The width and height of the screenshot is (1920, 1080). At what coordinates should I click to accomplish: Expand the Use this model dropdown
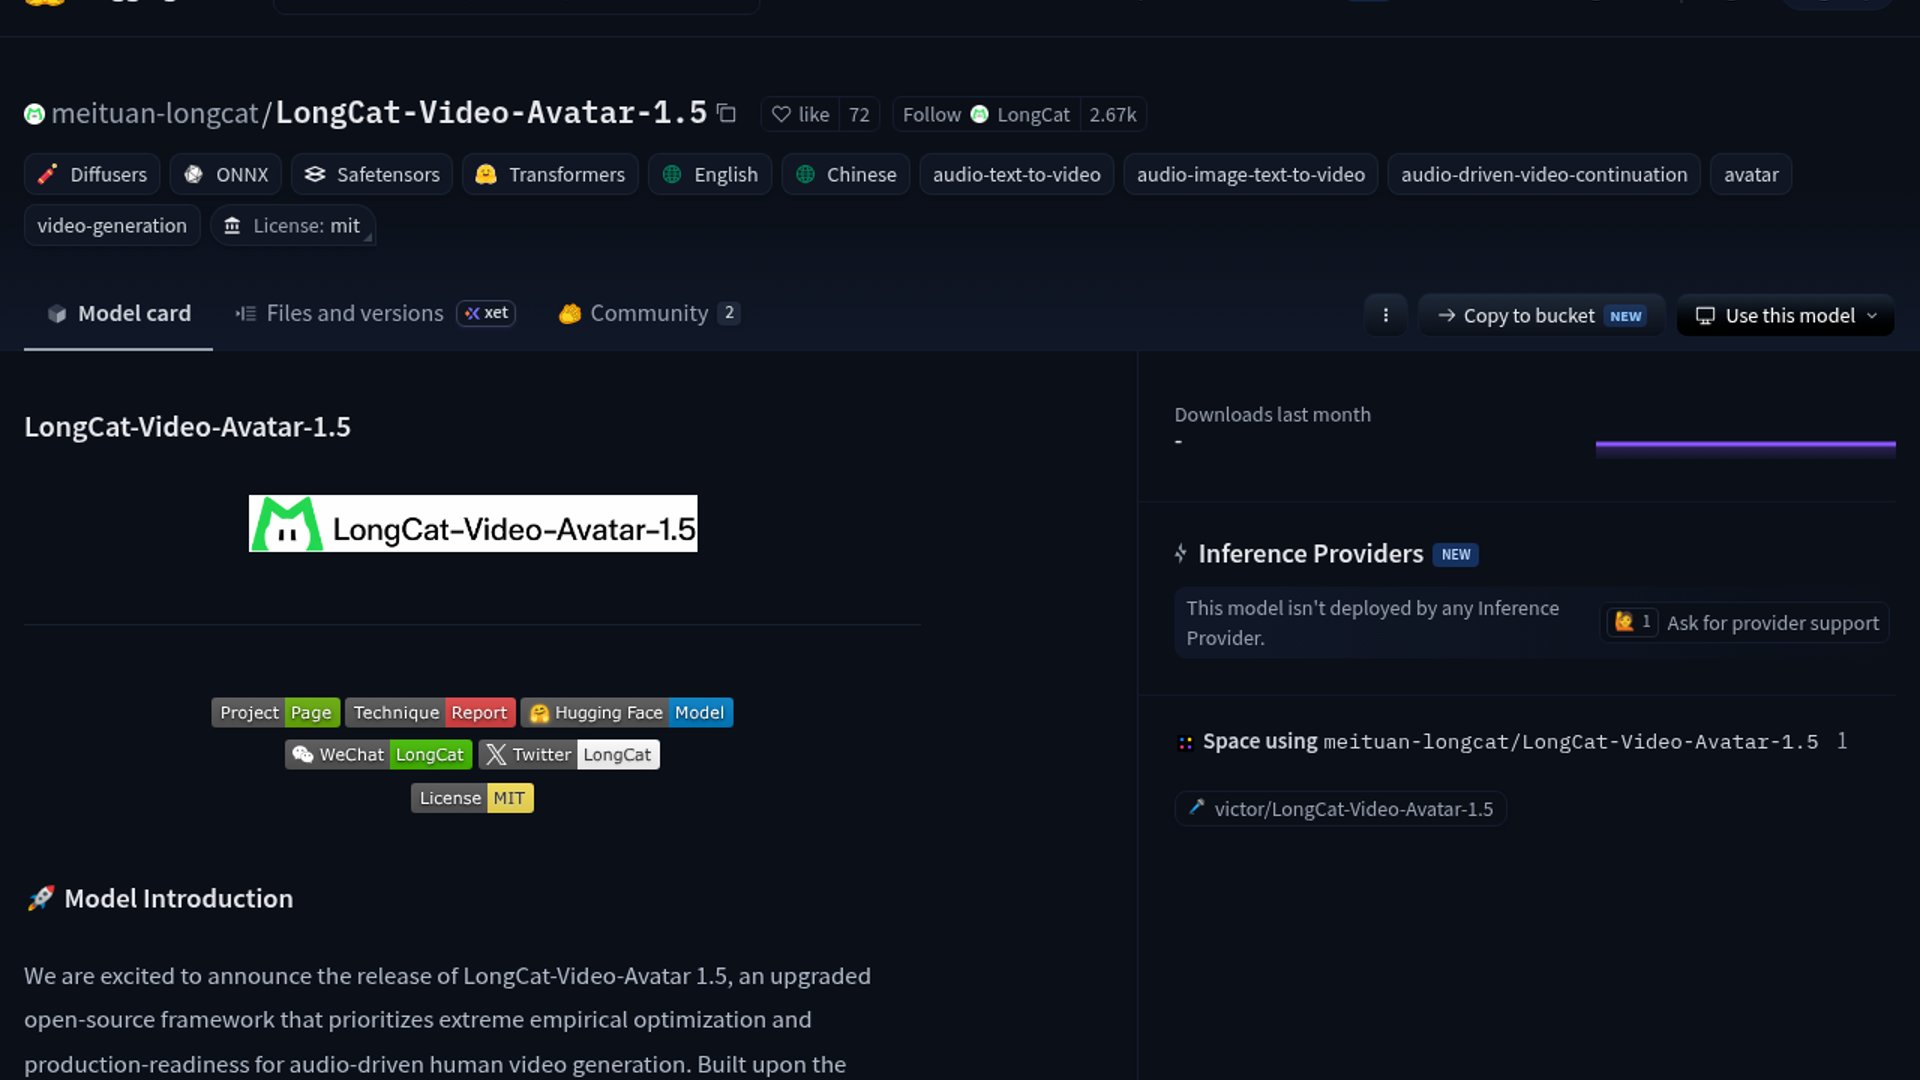tap(1785, 315)
